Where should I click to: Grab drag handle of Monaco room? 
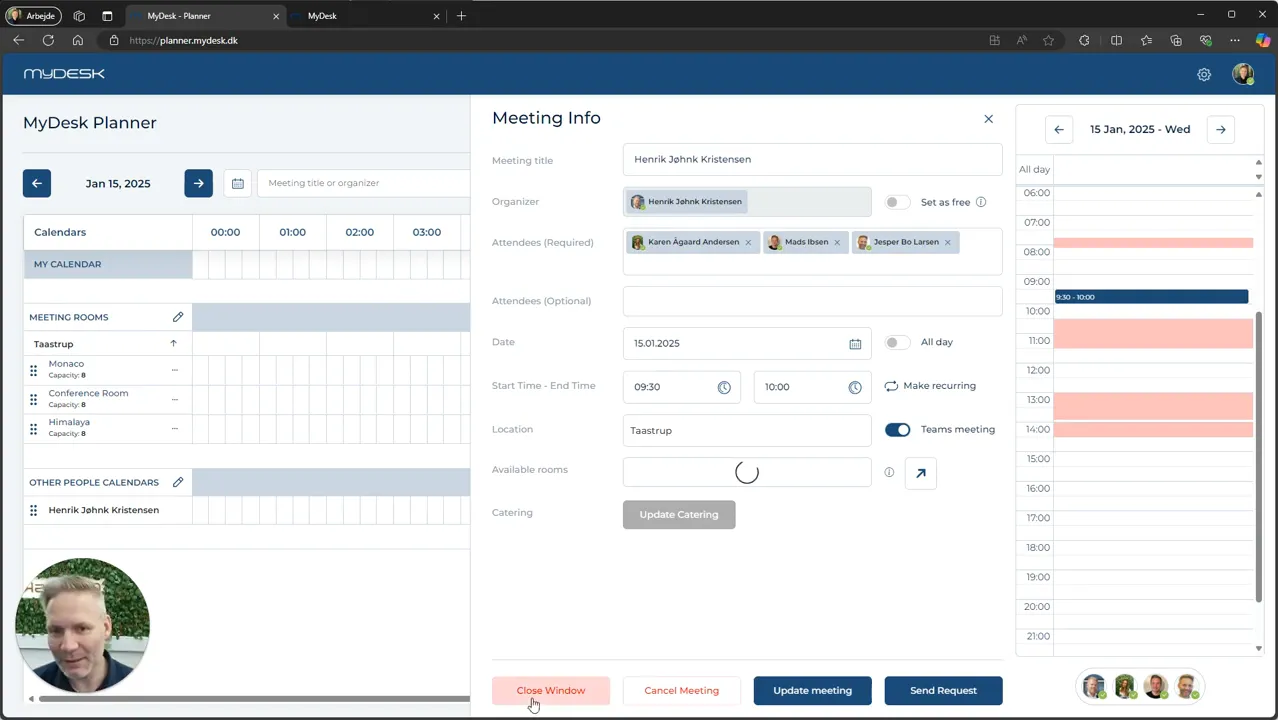[33, 370]
